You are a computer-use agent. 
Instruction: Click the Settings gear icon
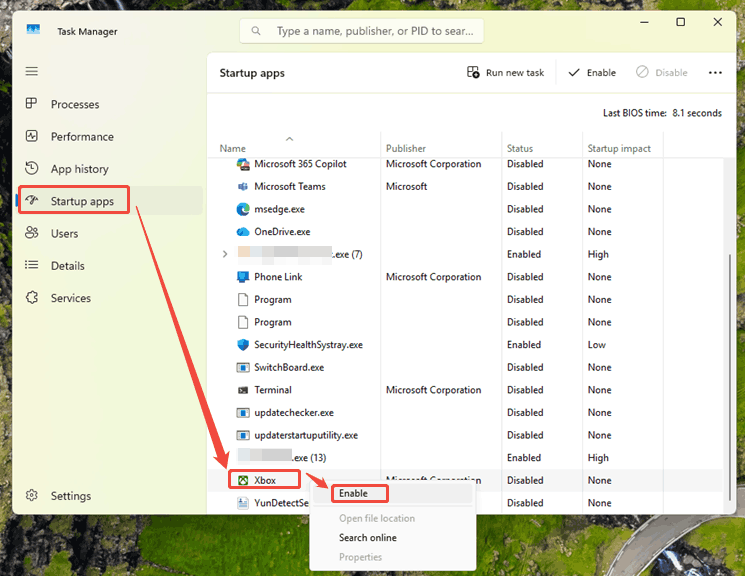[x=31, y=495]
